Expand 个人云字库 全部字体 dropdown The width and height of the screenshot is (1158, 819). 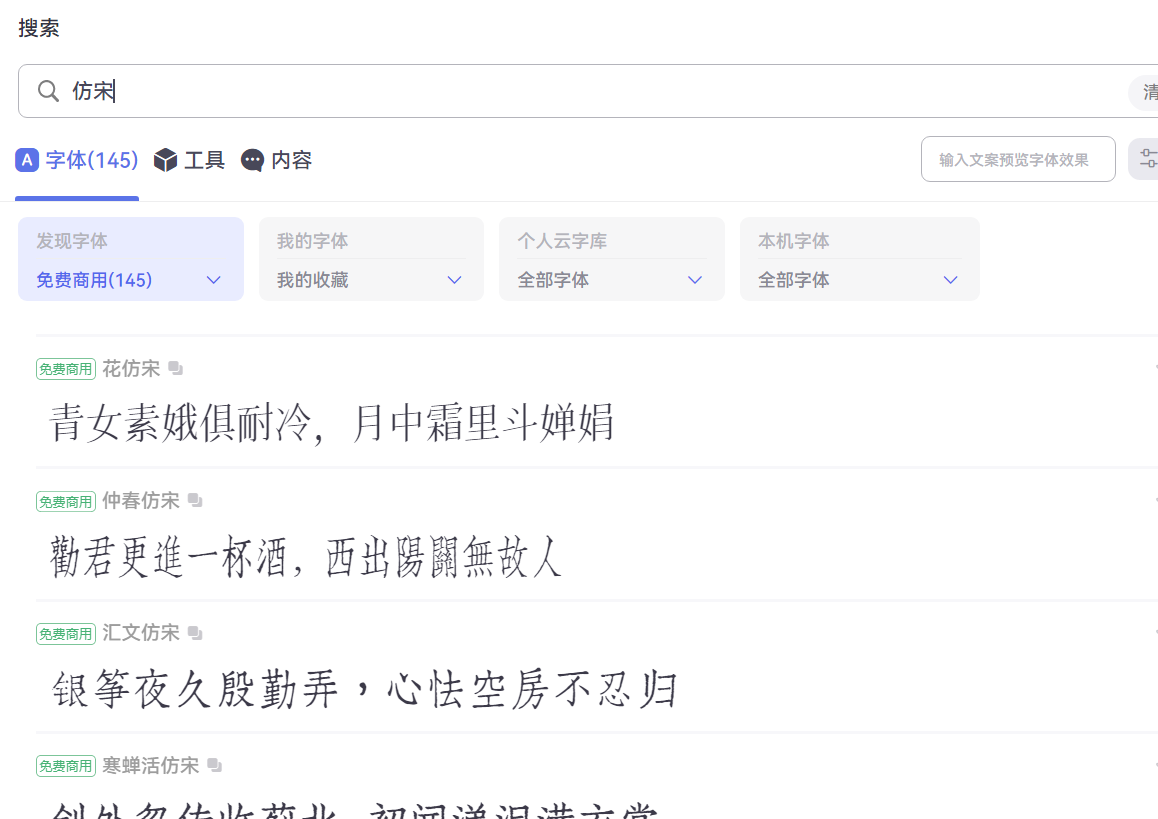coord(695,280)
